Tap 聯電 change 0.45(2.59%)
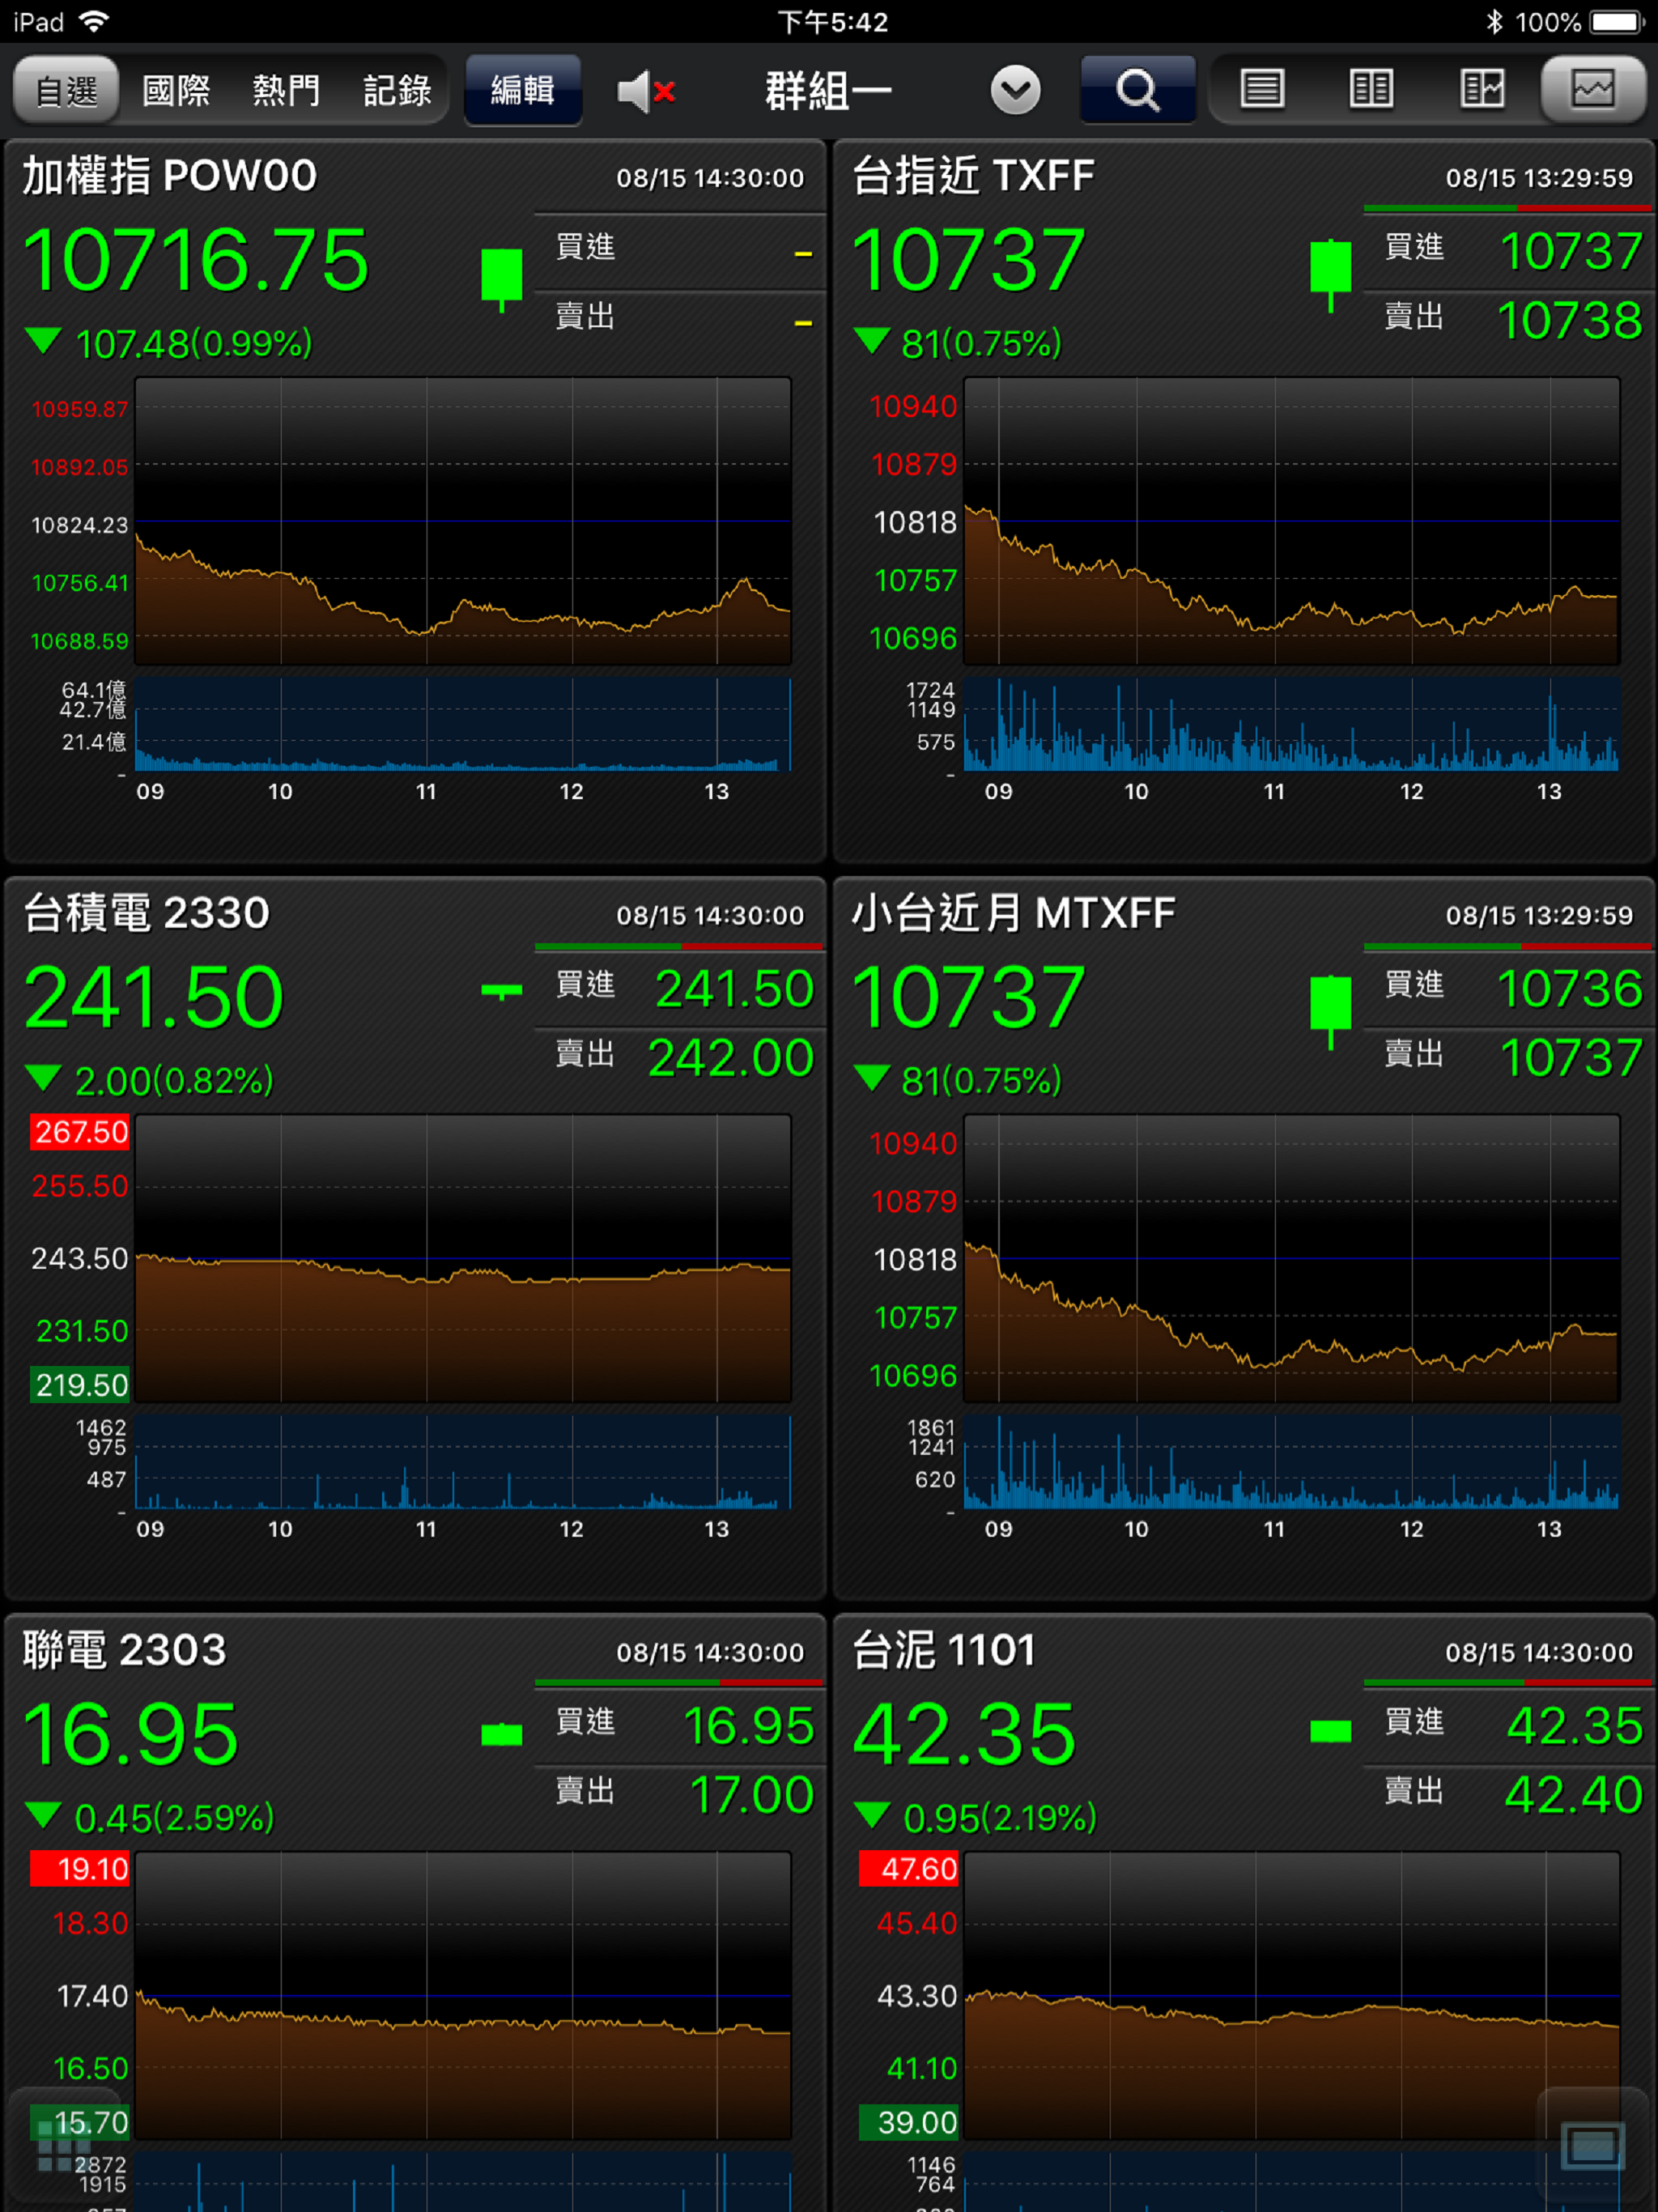The width and height of the screenshot is (1658, 2212). coord(174,1818)
